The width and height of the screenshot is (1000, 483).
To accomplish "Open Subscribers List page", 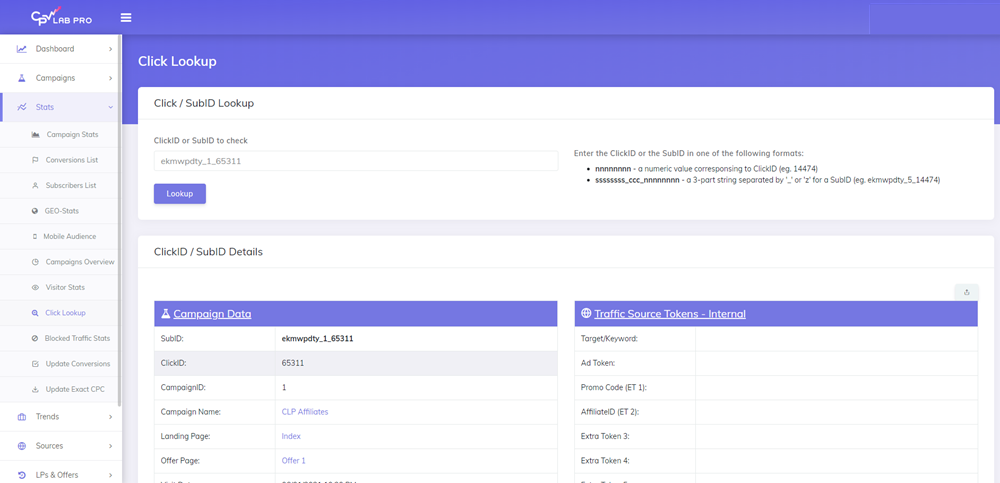I will [71, 186].
